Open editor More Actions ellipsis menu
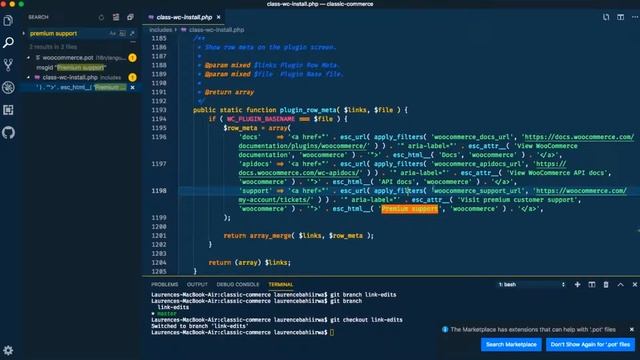640x360 pixels. click(x=635, y=17)
